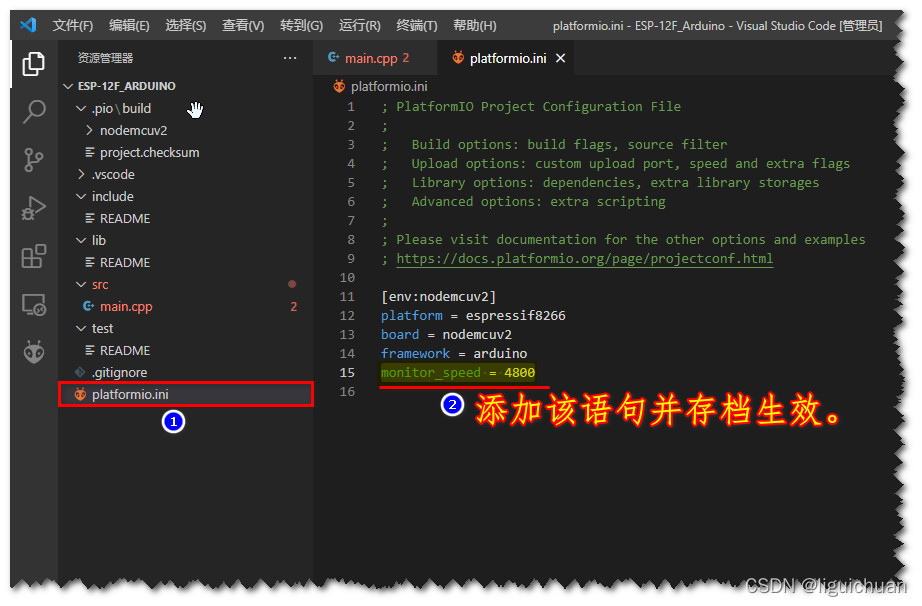Image resolution: width=922 pixels, height=606 pixels.
Task: Collapse the src folder
Action: coord(81,284)
